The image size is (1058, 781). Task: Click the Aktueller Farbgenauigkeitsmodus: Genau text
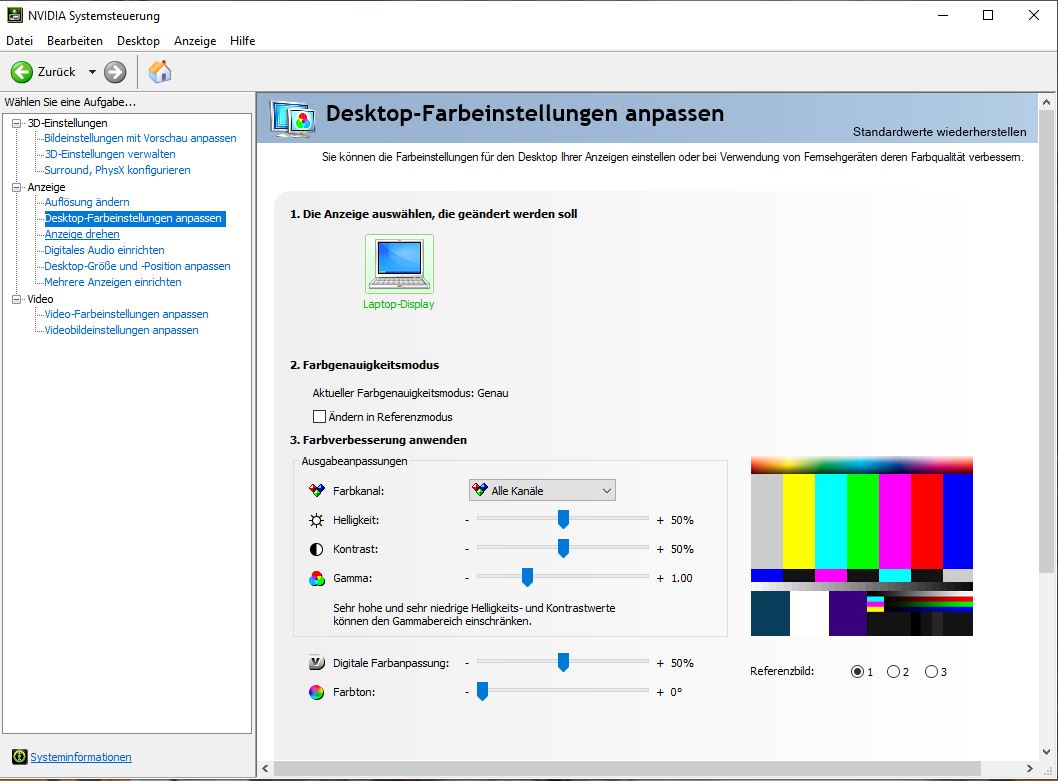(410, 393)
